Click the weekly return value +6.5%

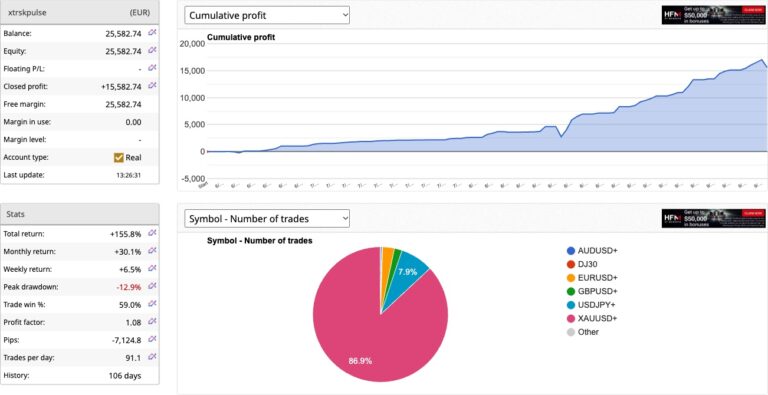point(130,269)
